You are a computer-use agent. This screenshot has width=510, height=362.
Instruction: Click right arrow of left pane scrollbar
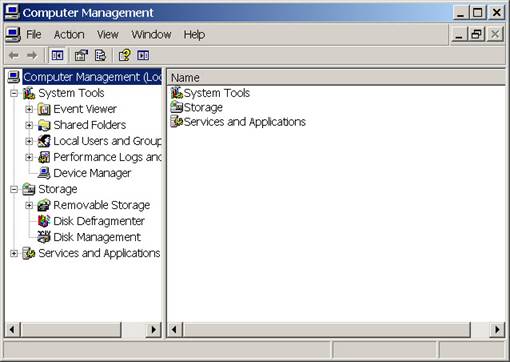tap(154, 330)
